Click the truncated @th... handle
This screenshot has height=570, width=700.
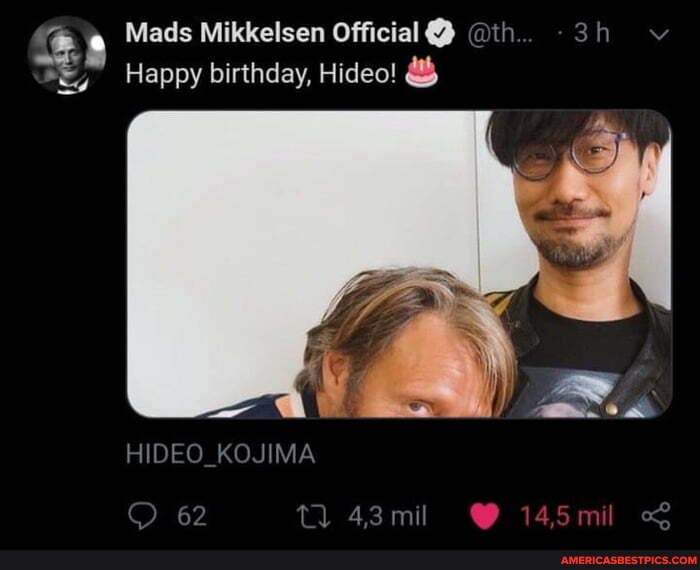[x=500, y=33]
